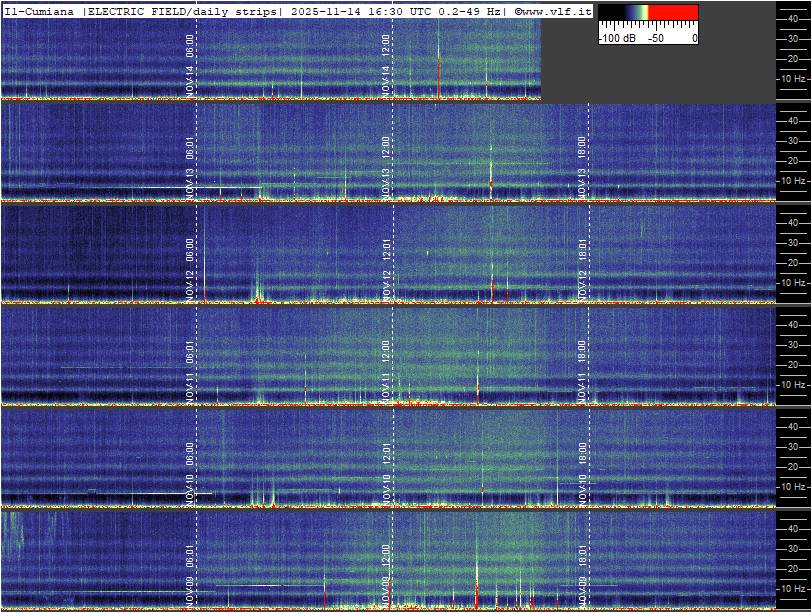Click the 10 Hz axis label on Nov 14 strip
Viewport: 812px width, 613px height.
coord(793,78)
